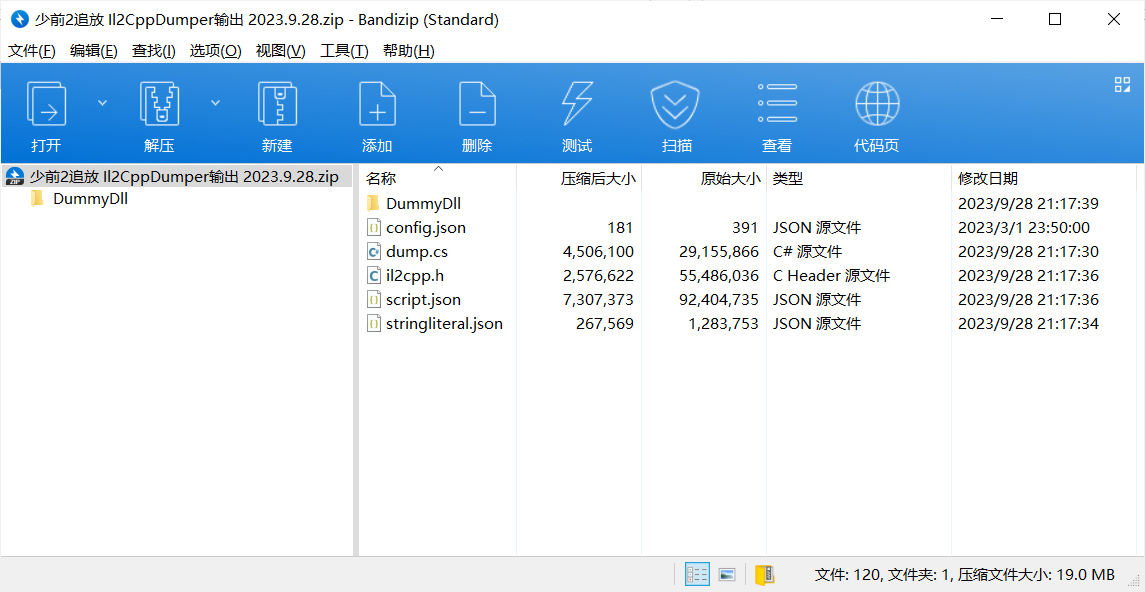Run the archive Test (测试) tool
This screenshot has height=592, width=1145.
point(577,104)
